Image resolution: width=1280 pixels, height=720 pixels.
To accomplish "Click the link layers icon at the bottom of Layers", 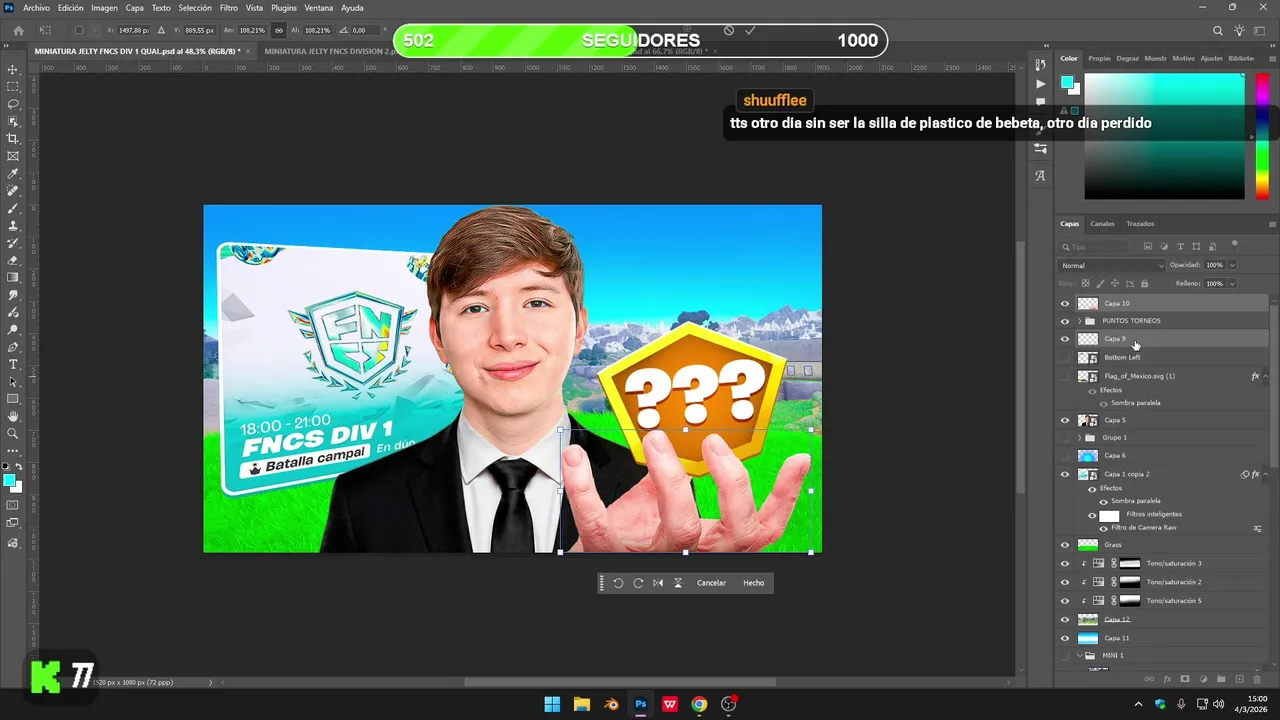I will point(1149,679).
